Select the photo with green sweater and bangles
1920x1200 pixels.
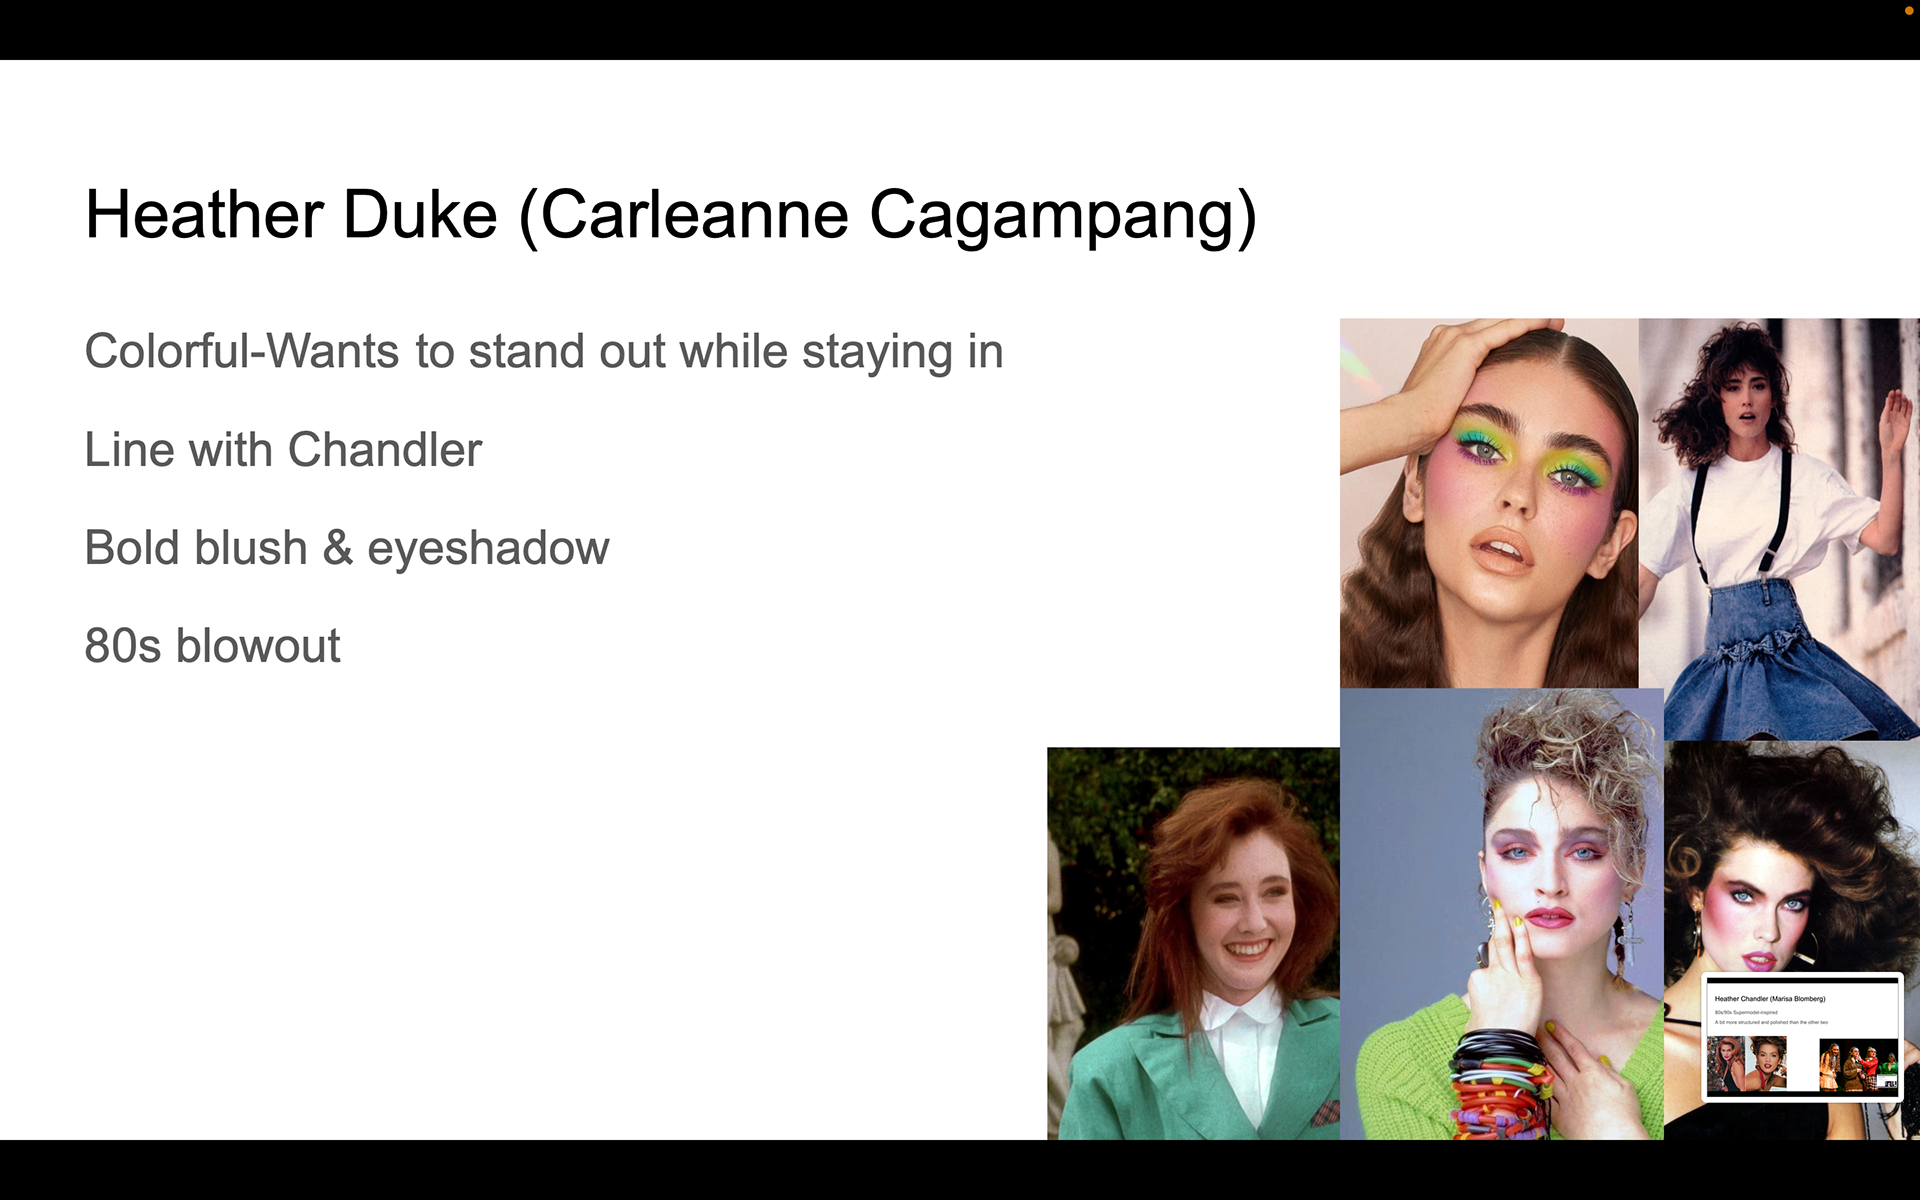tap(1501, 914)
